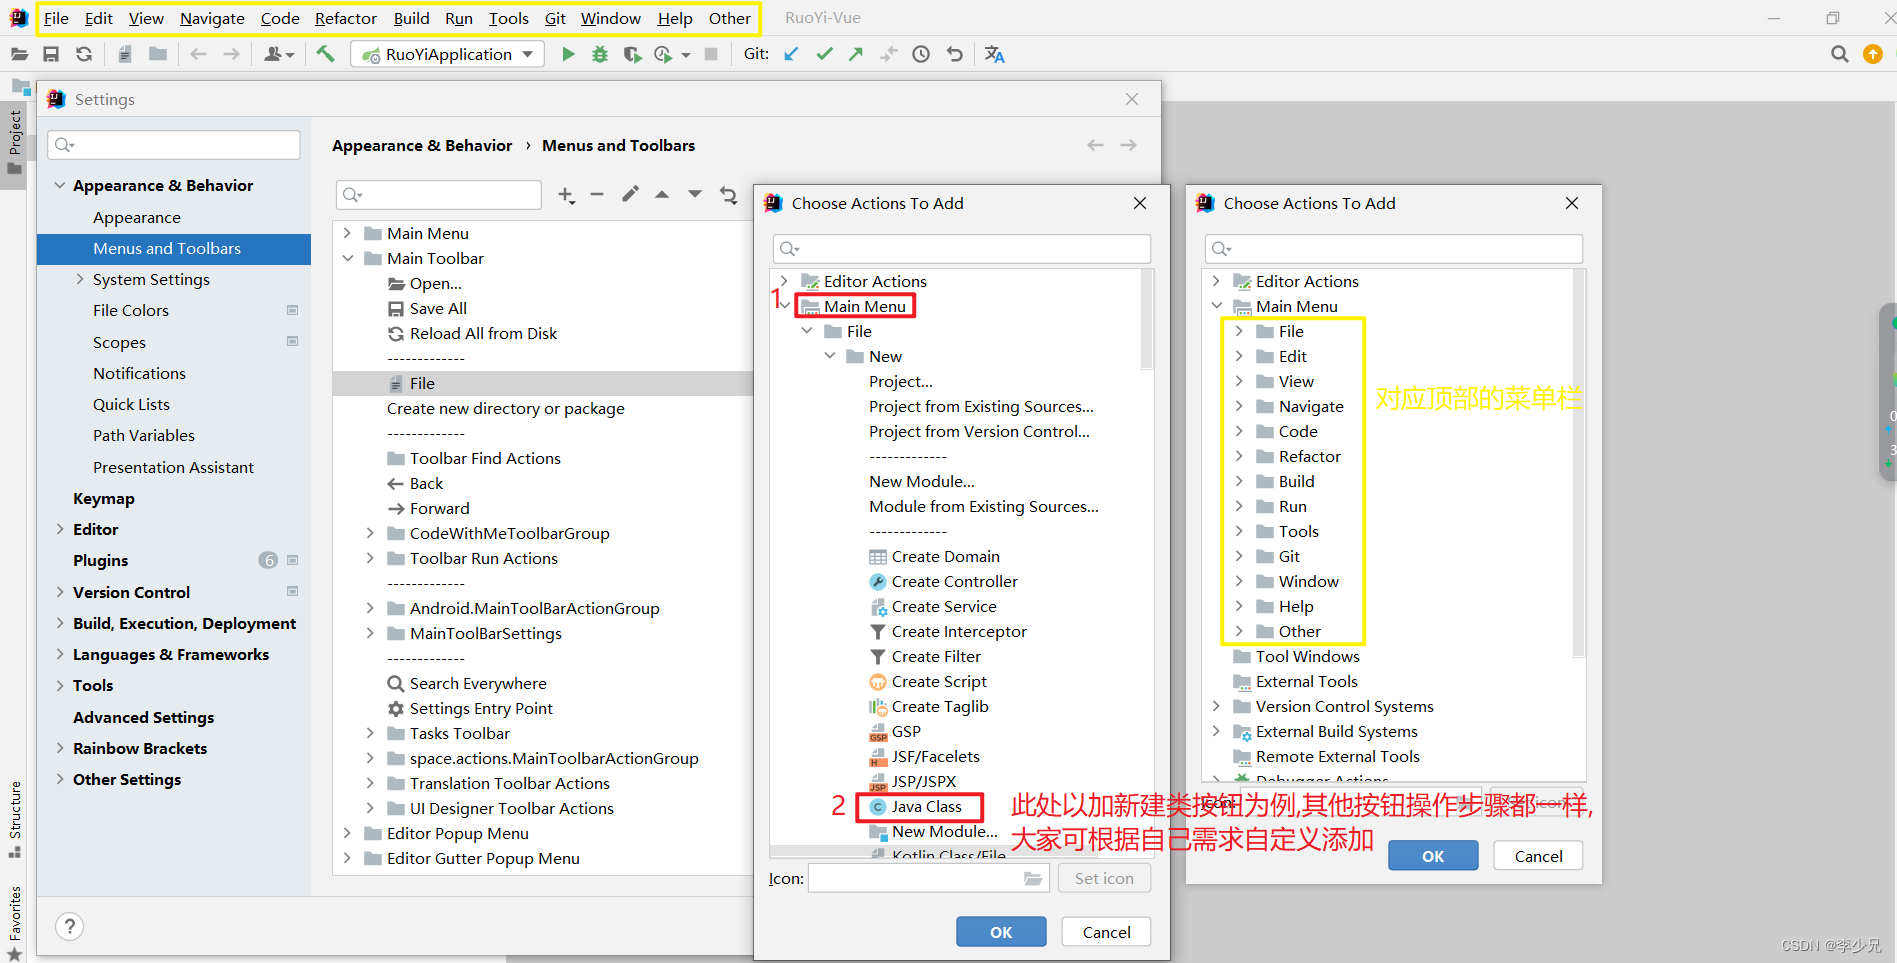Click the orange update notification icon
Viewport: 1897px width, 963px height.
point(1873,54)
